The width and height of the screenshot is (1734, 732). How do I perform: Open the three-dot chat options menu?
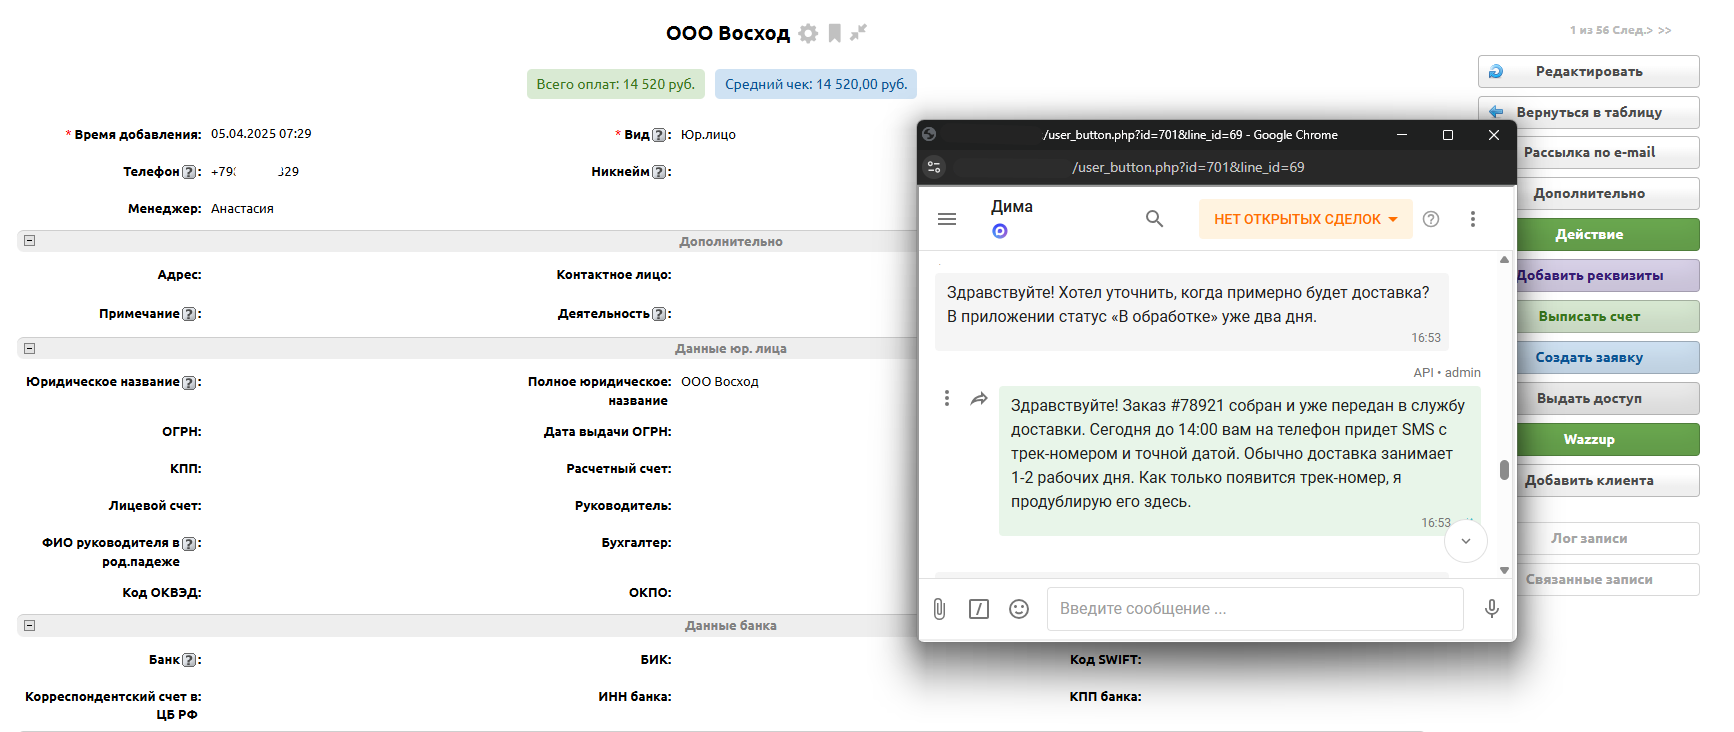pos(1472,219)
